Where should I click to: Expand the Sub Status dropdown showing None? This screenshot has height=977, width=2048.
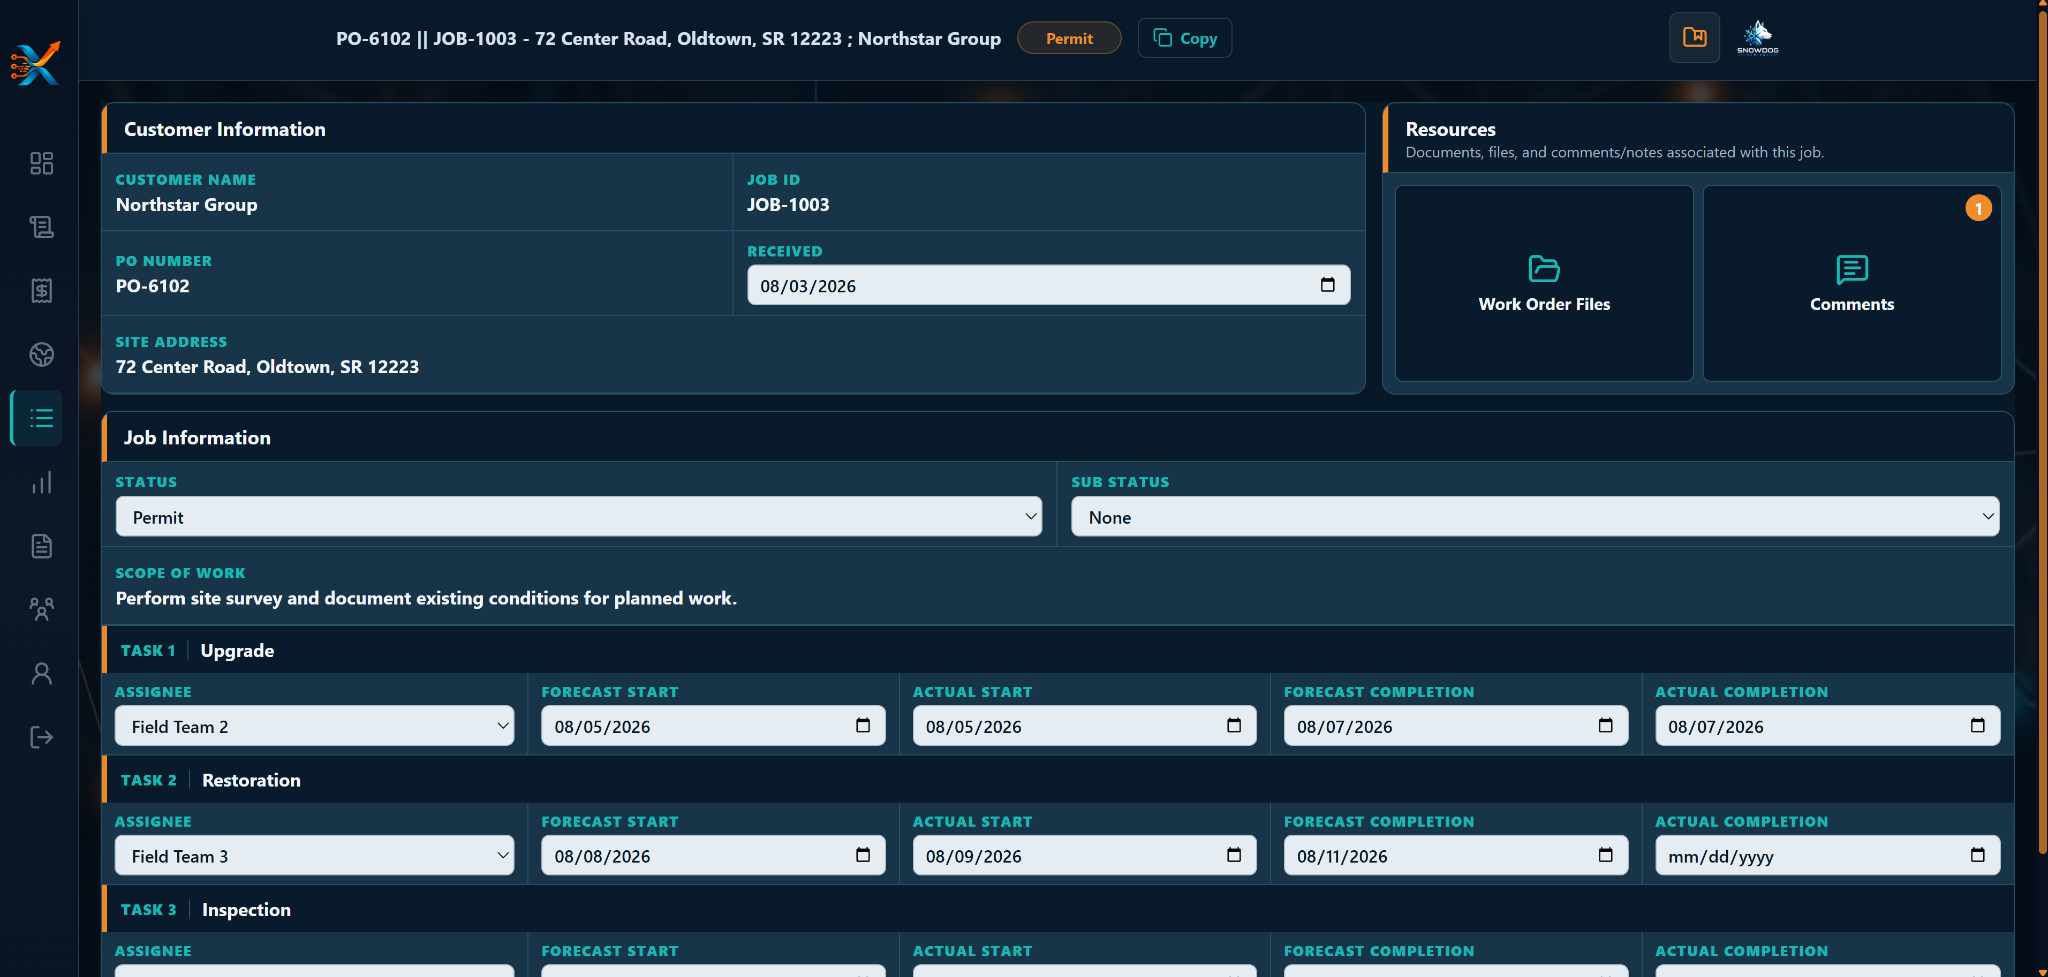pyautogui.click(x=1535, y=517)
